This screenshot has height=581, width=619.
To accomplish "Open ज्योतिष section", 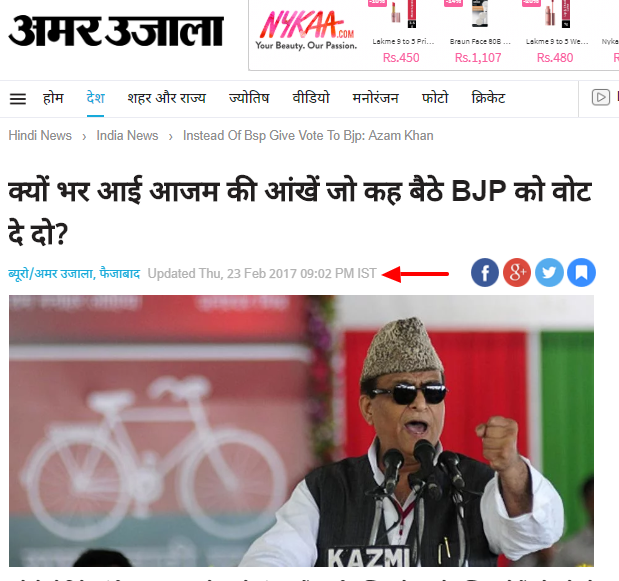I will pos(249,98).
